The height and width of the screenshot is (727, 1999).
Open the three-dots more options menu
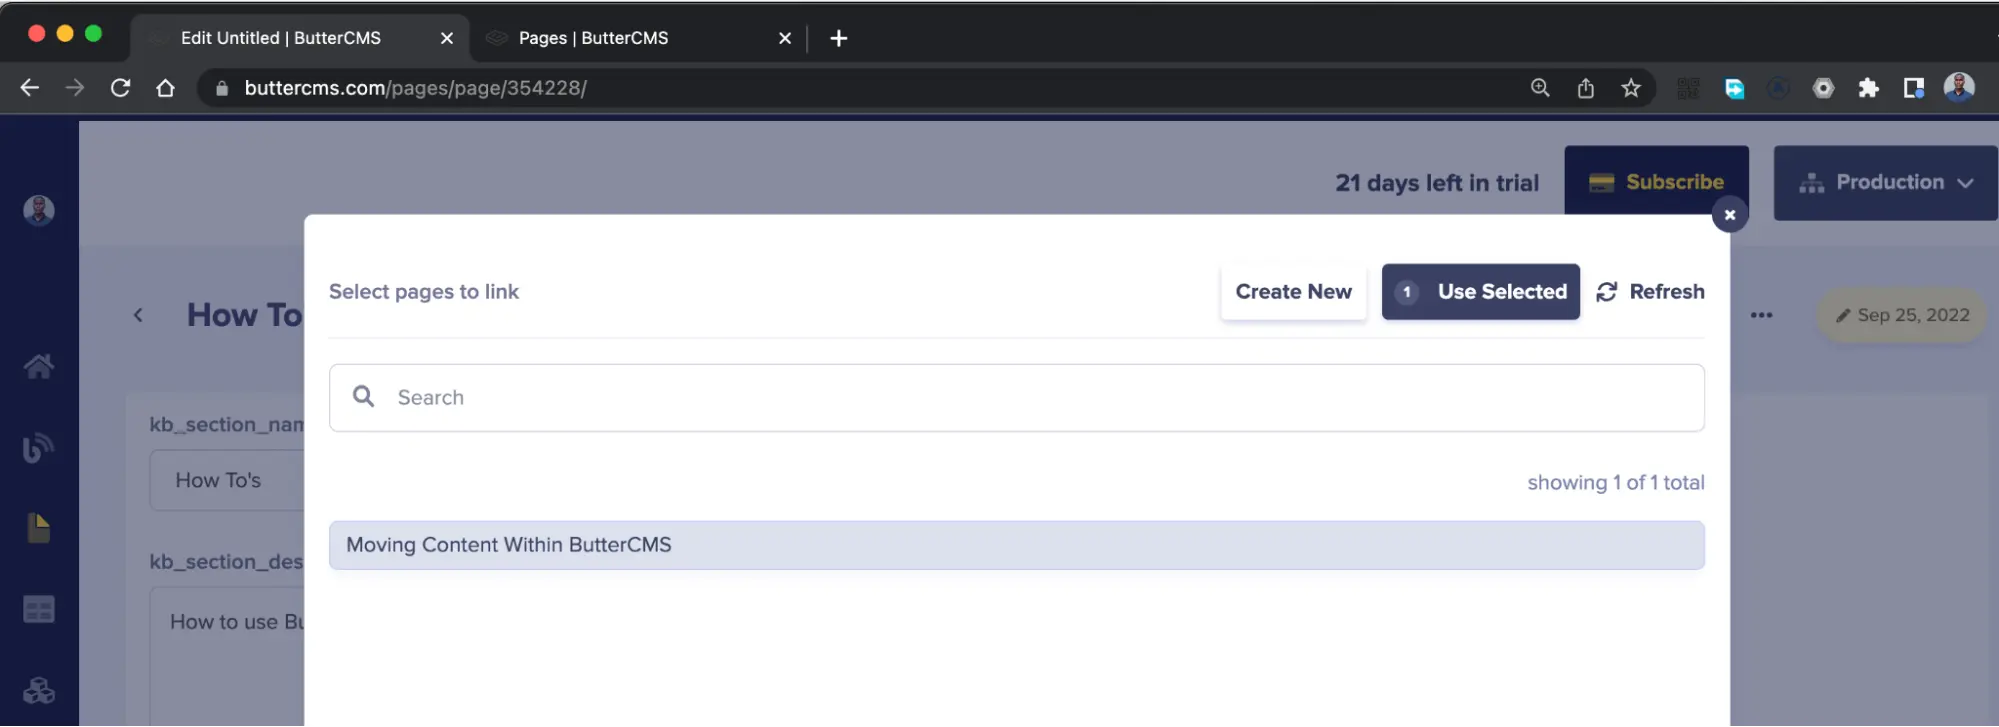pyautogui.click(x=1761, y=315)
